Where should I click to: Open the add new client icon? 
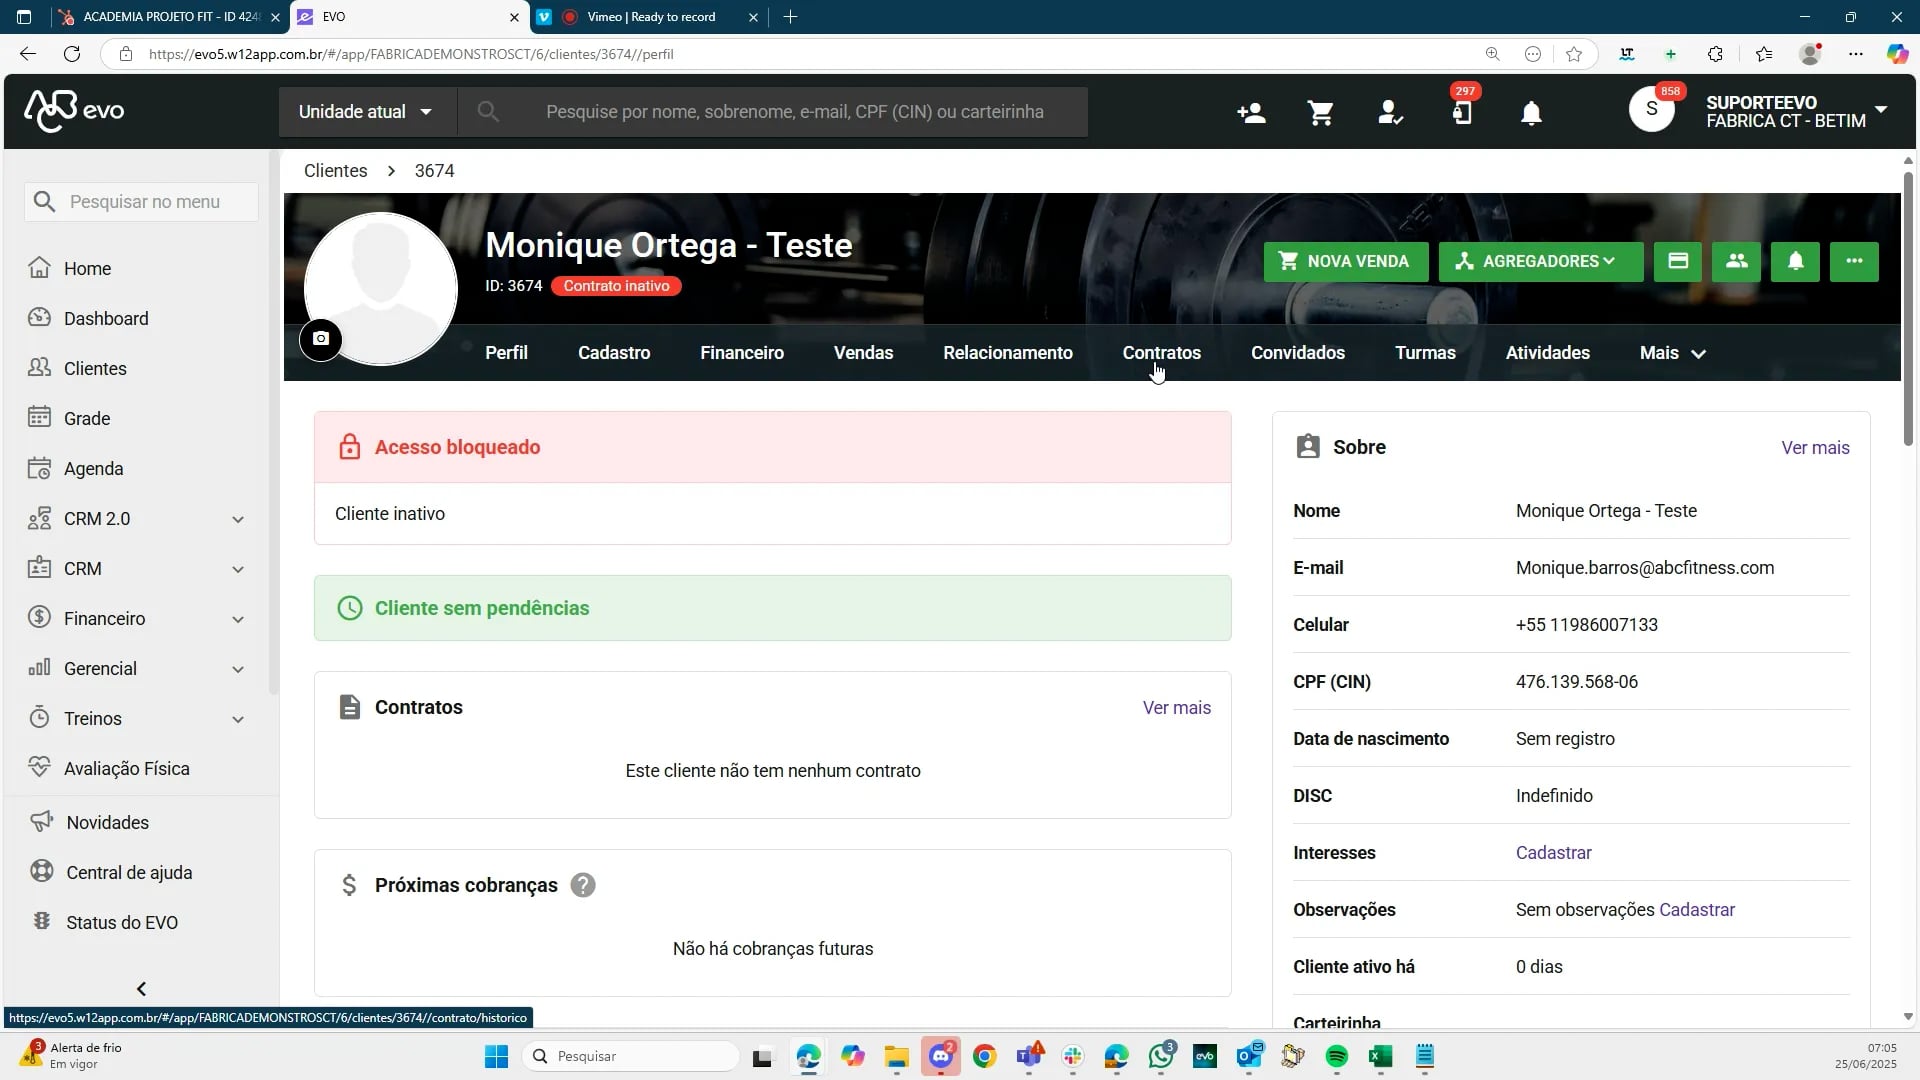1250,113
